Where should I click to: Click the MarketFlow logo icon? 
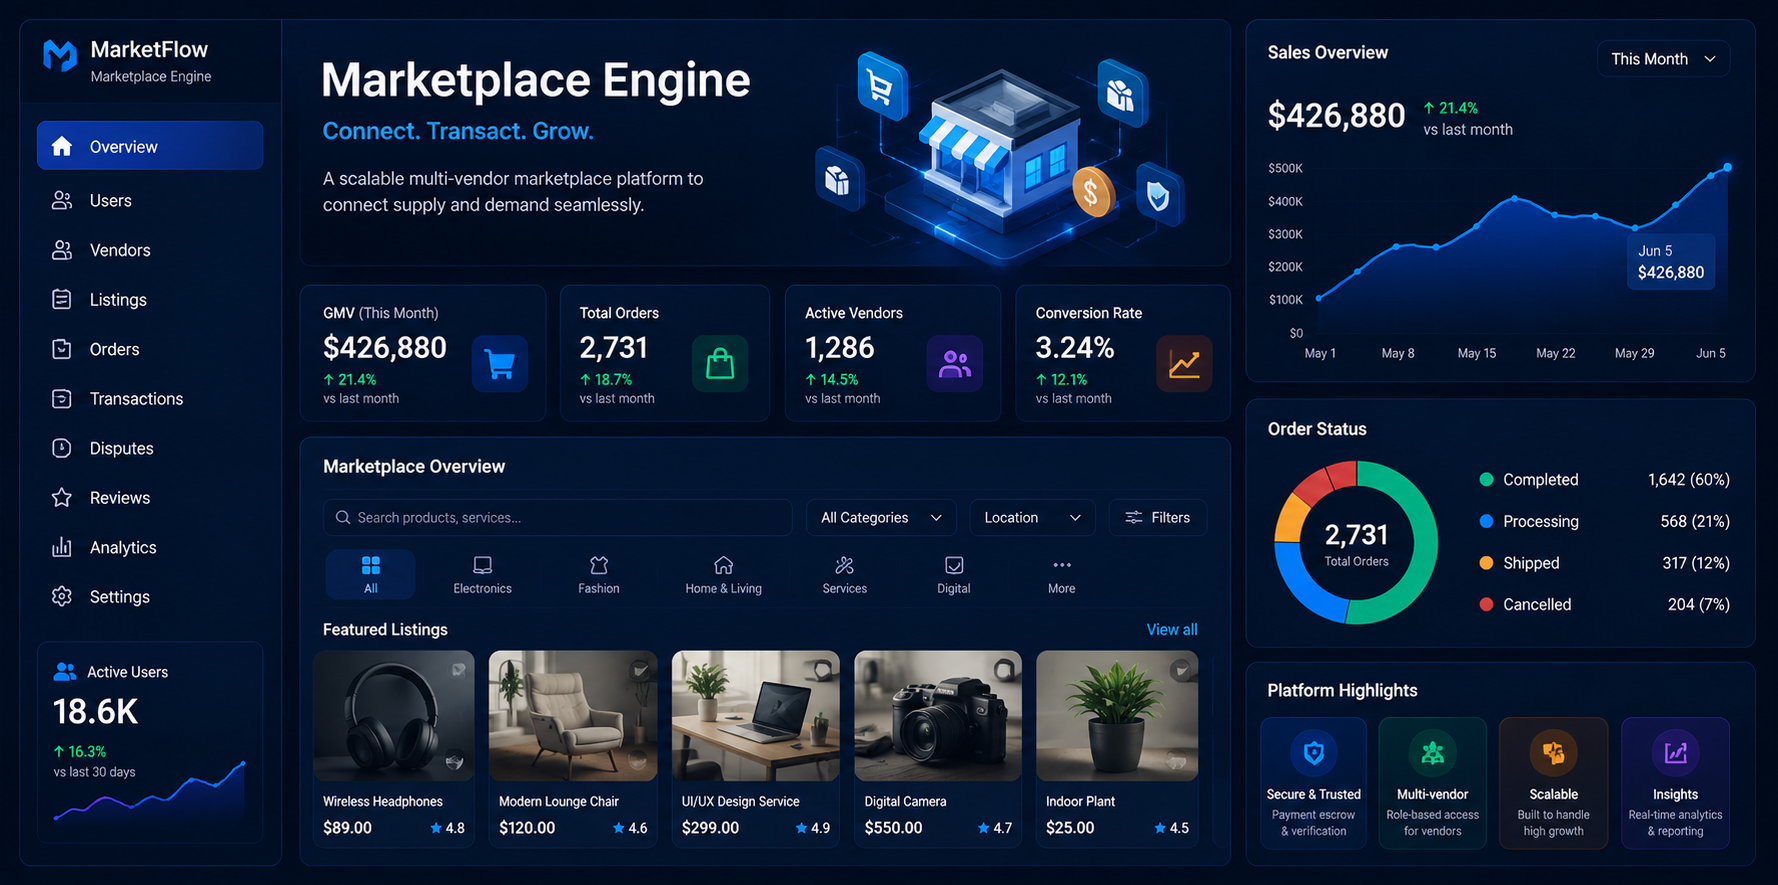tap(60, 57)
